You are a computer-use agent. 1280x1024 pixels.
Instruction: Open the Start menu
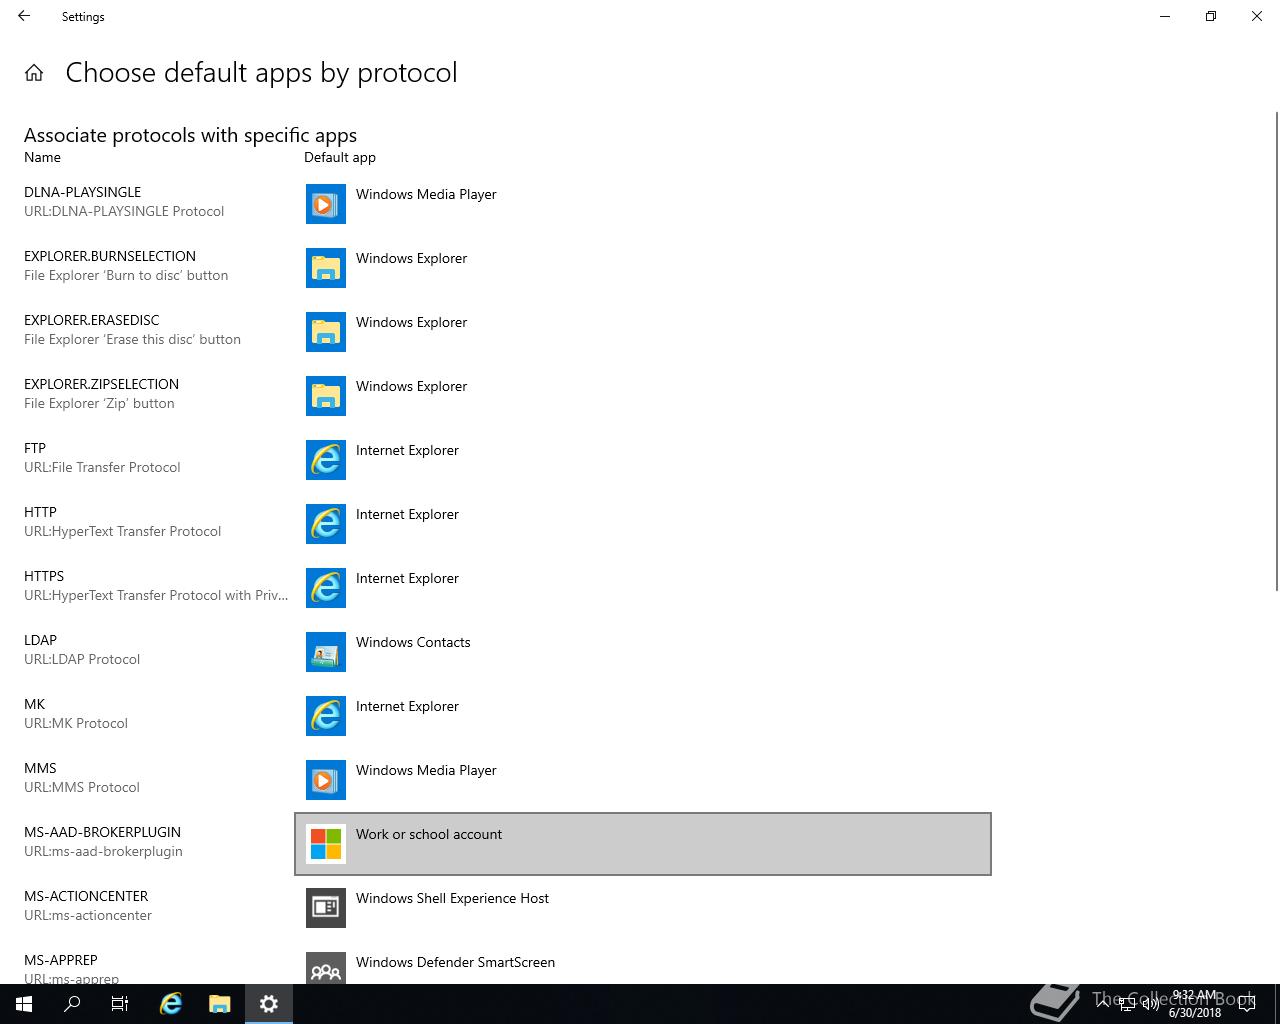24,1004
